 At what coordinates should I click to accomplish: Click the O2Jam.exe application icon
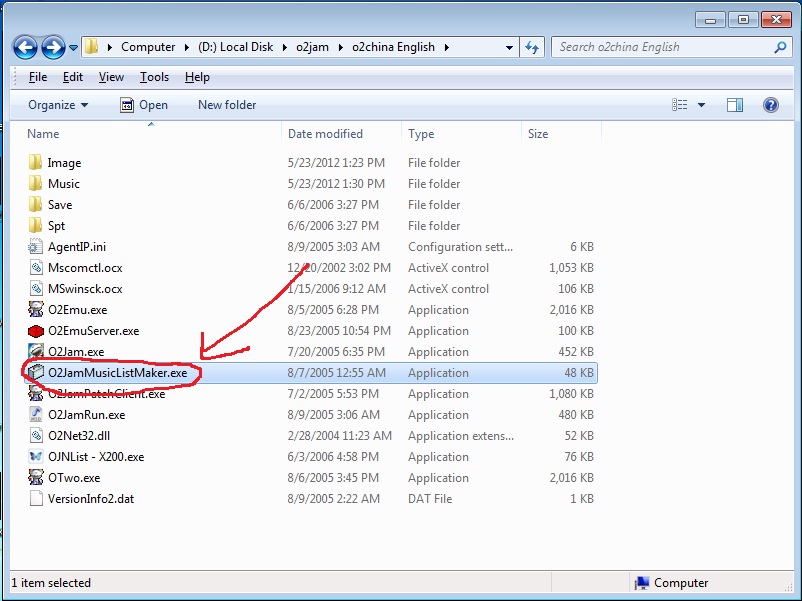point(36,352)
